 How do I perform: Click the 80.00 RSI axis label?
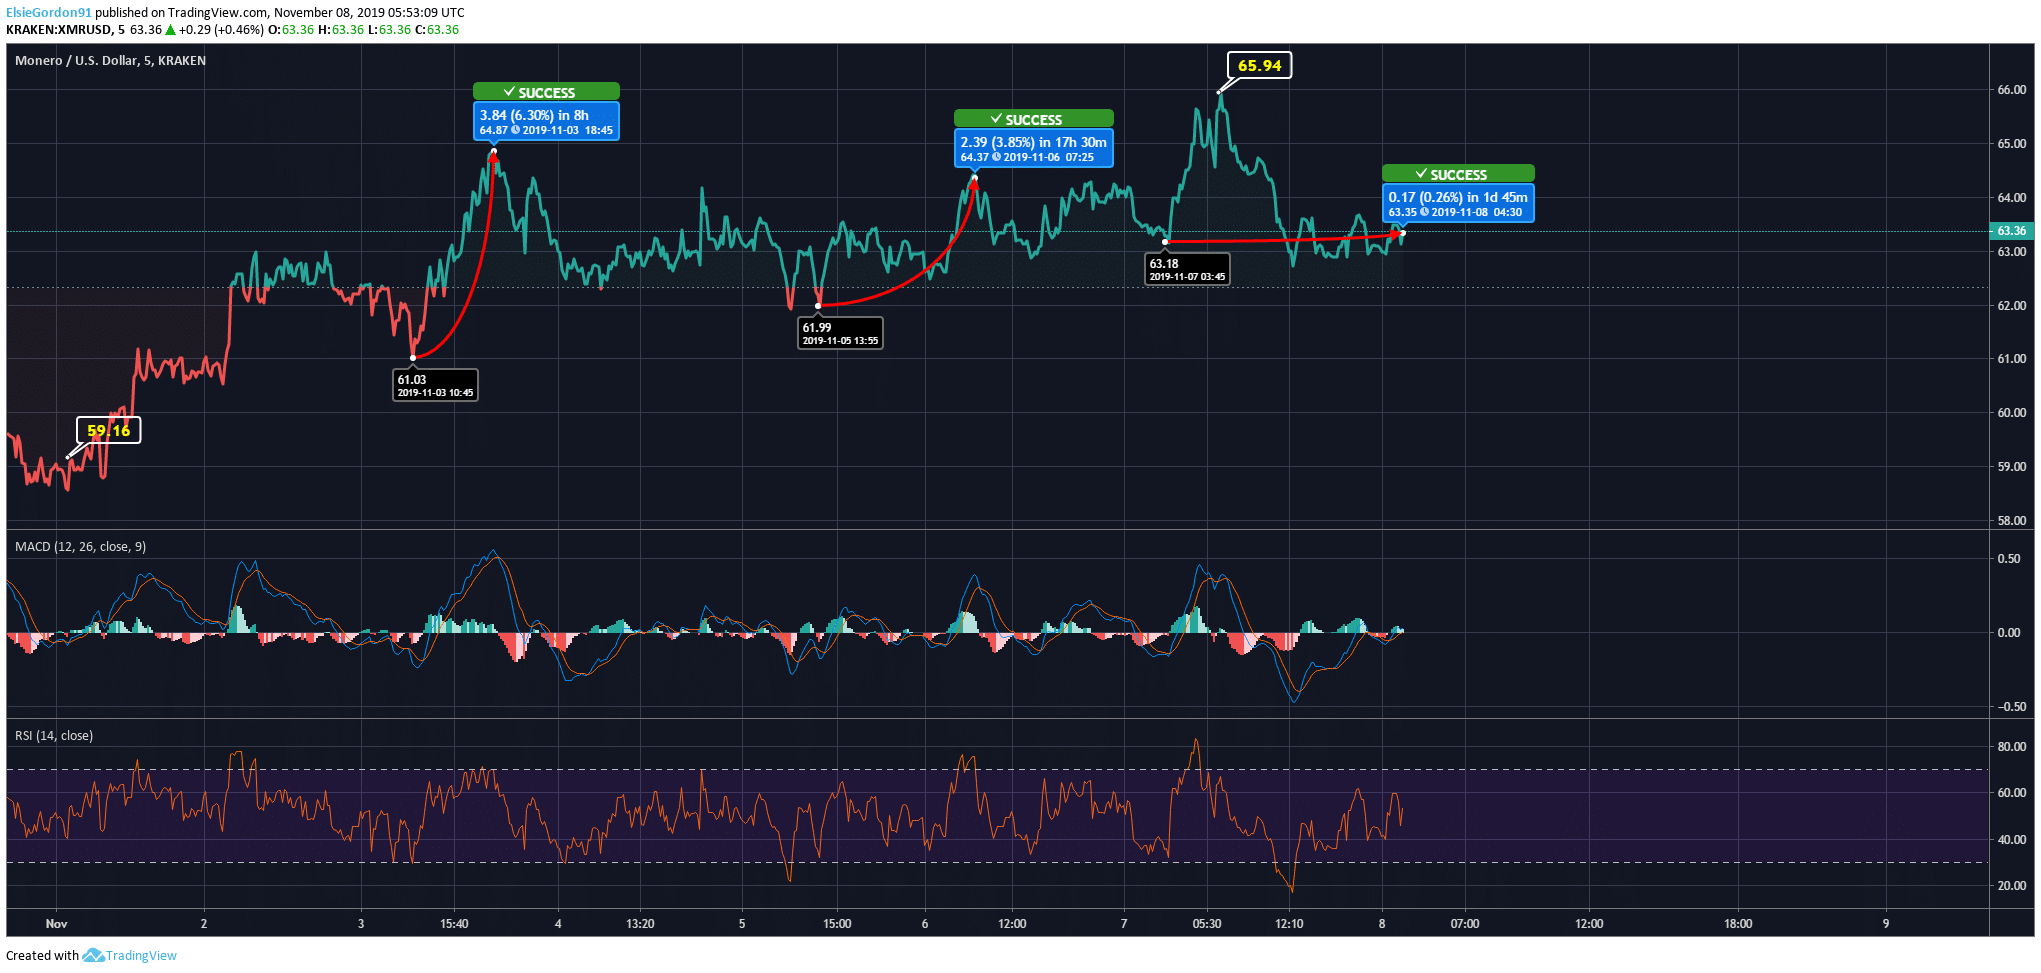click(x=2011, y=747)
